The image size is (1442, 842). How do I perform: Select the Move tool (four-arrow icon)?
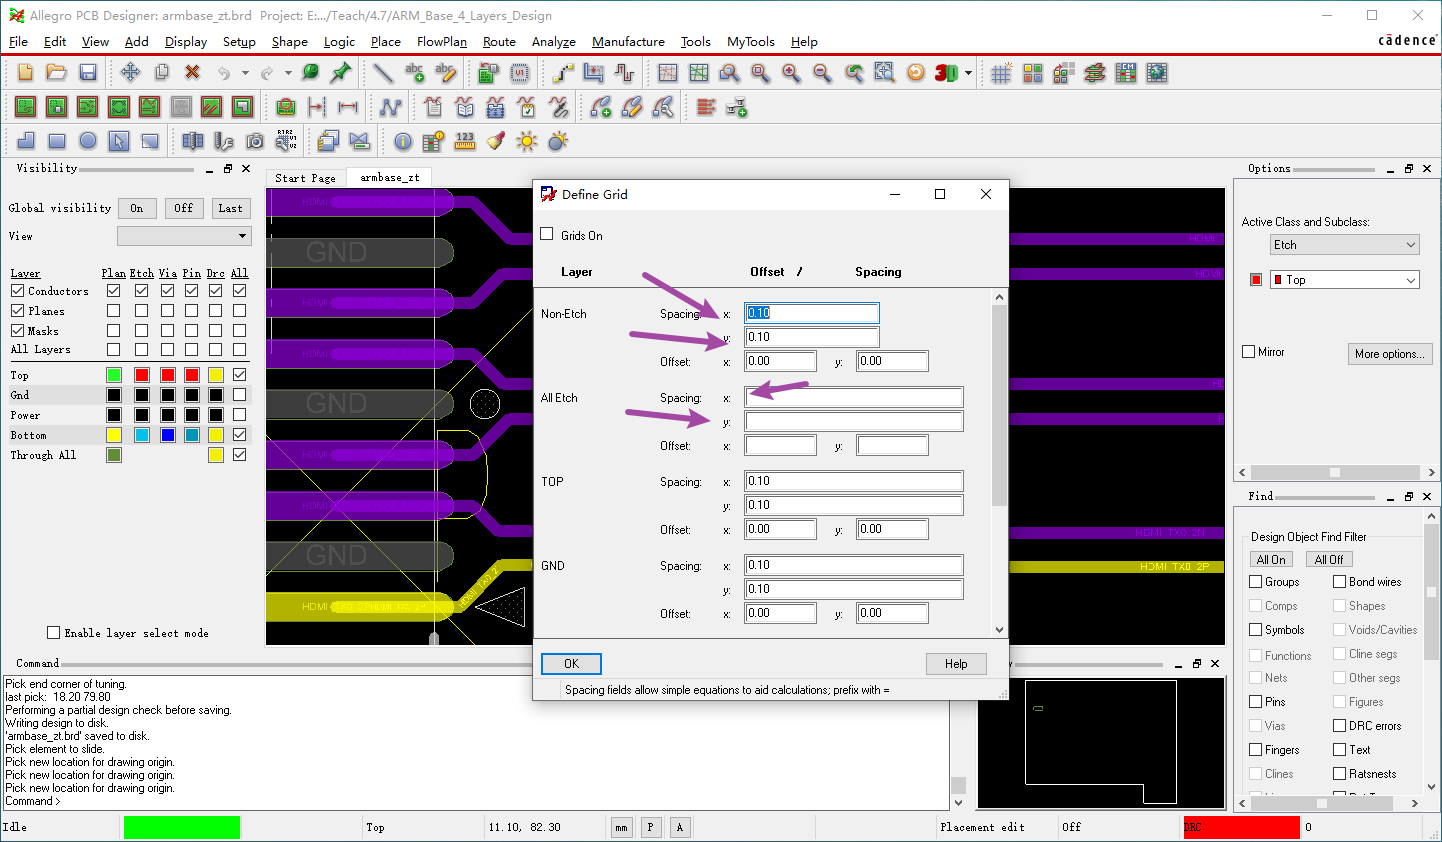tap(130, 72)
